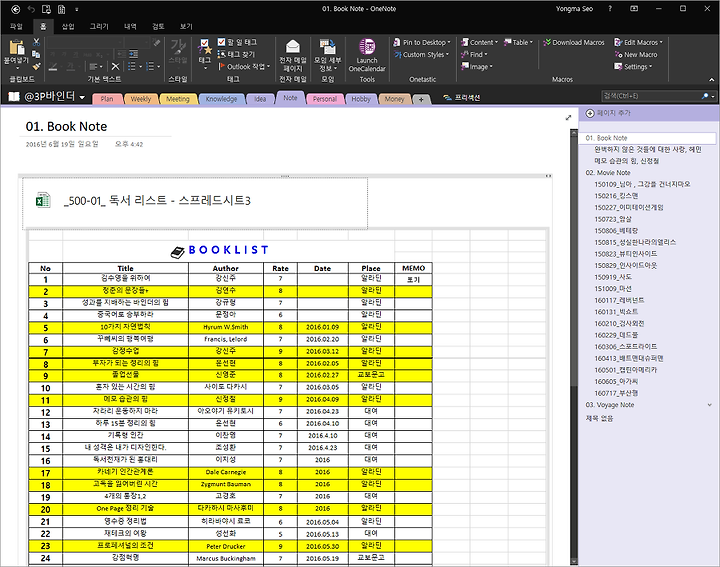Click the Copy icon under the scissors
Image resolution: width=720 pixels, height=567 pixels.
(x=36, y=54)
